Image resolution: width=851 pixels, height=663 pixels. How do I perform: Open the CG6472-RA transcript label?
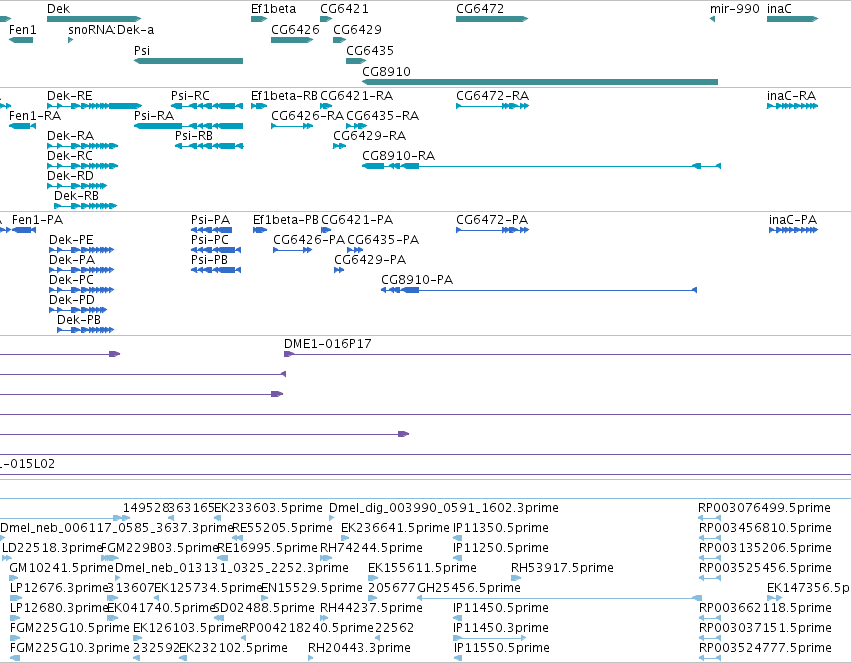pos(492,96)
